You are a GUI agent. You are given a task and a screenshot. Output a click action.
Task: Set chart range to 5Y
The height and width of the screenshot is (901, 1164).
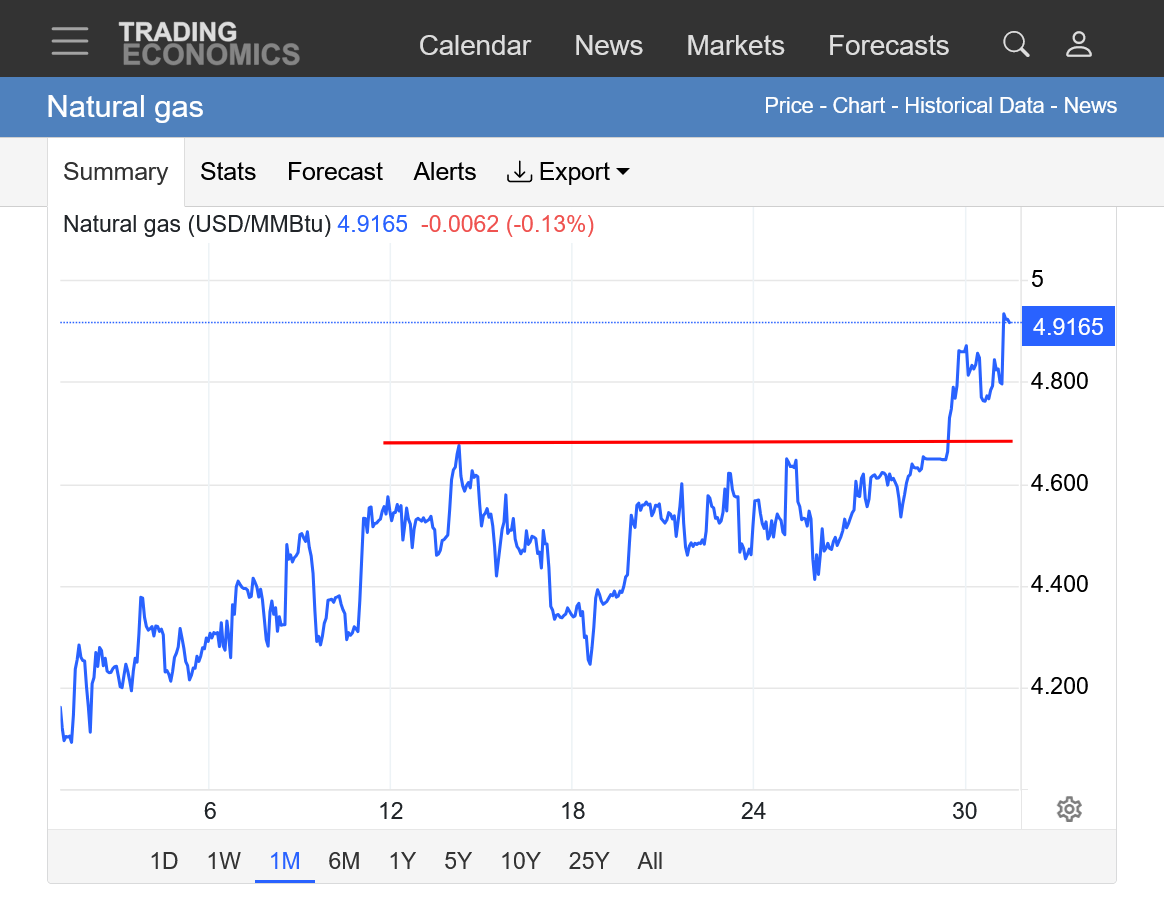coord(458,861)
